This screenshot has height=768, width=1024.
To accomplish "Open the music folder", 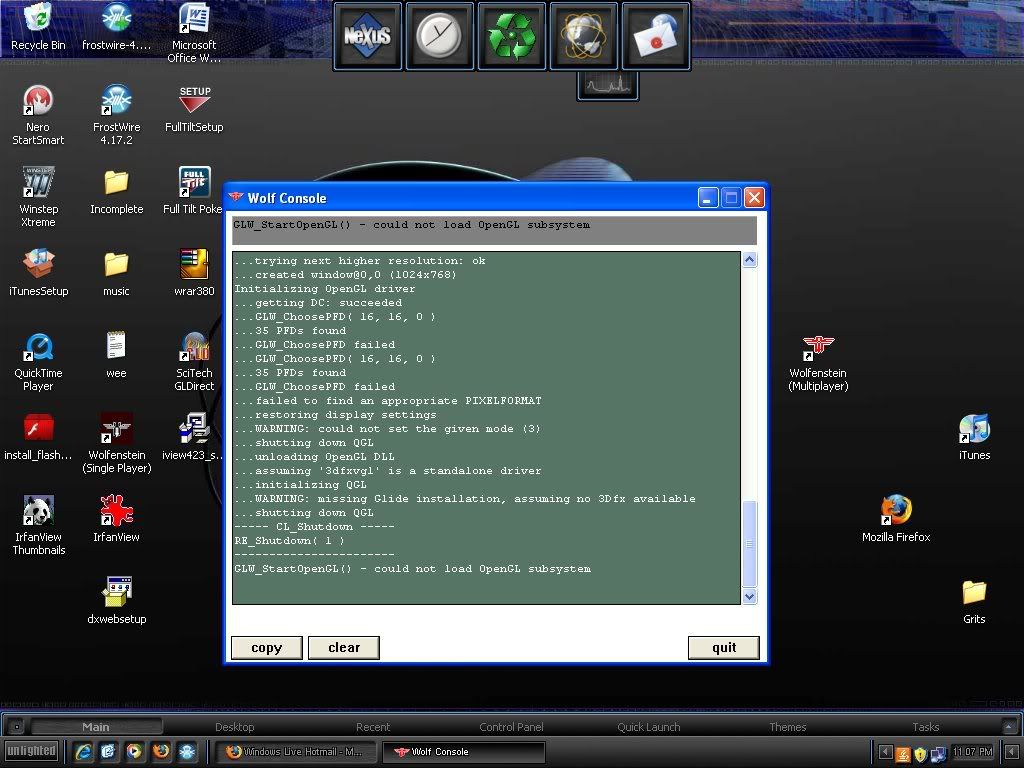I will point(116,273).
